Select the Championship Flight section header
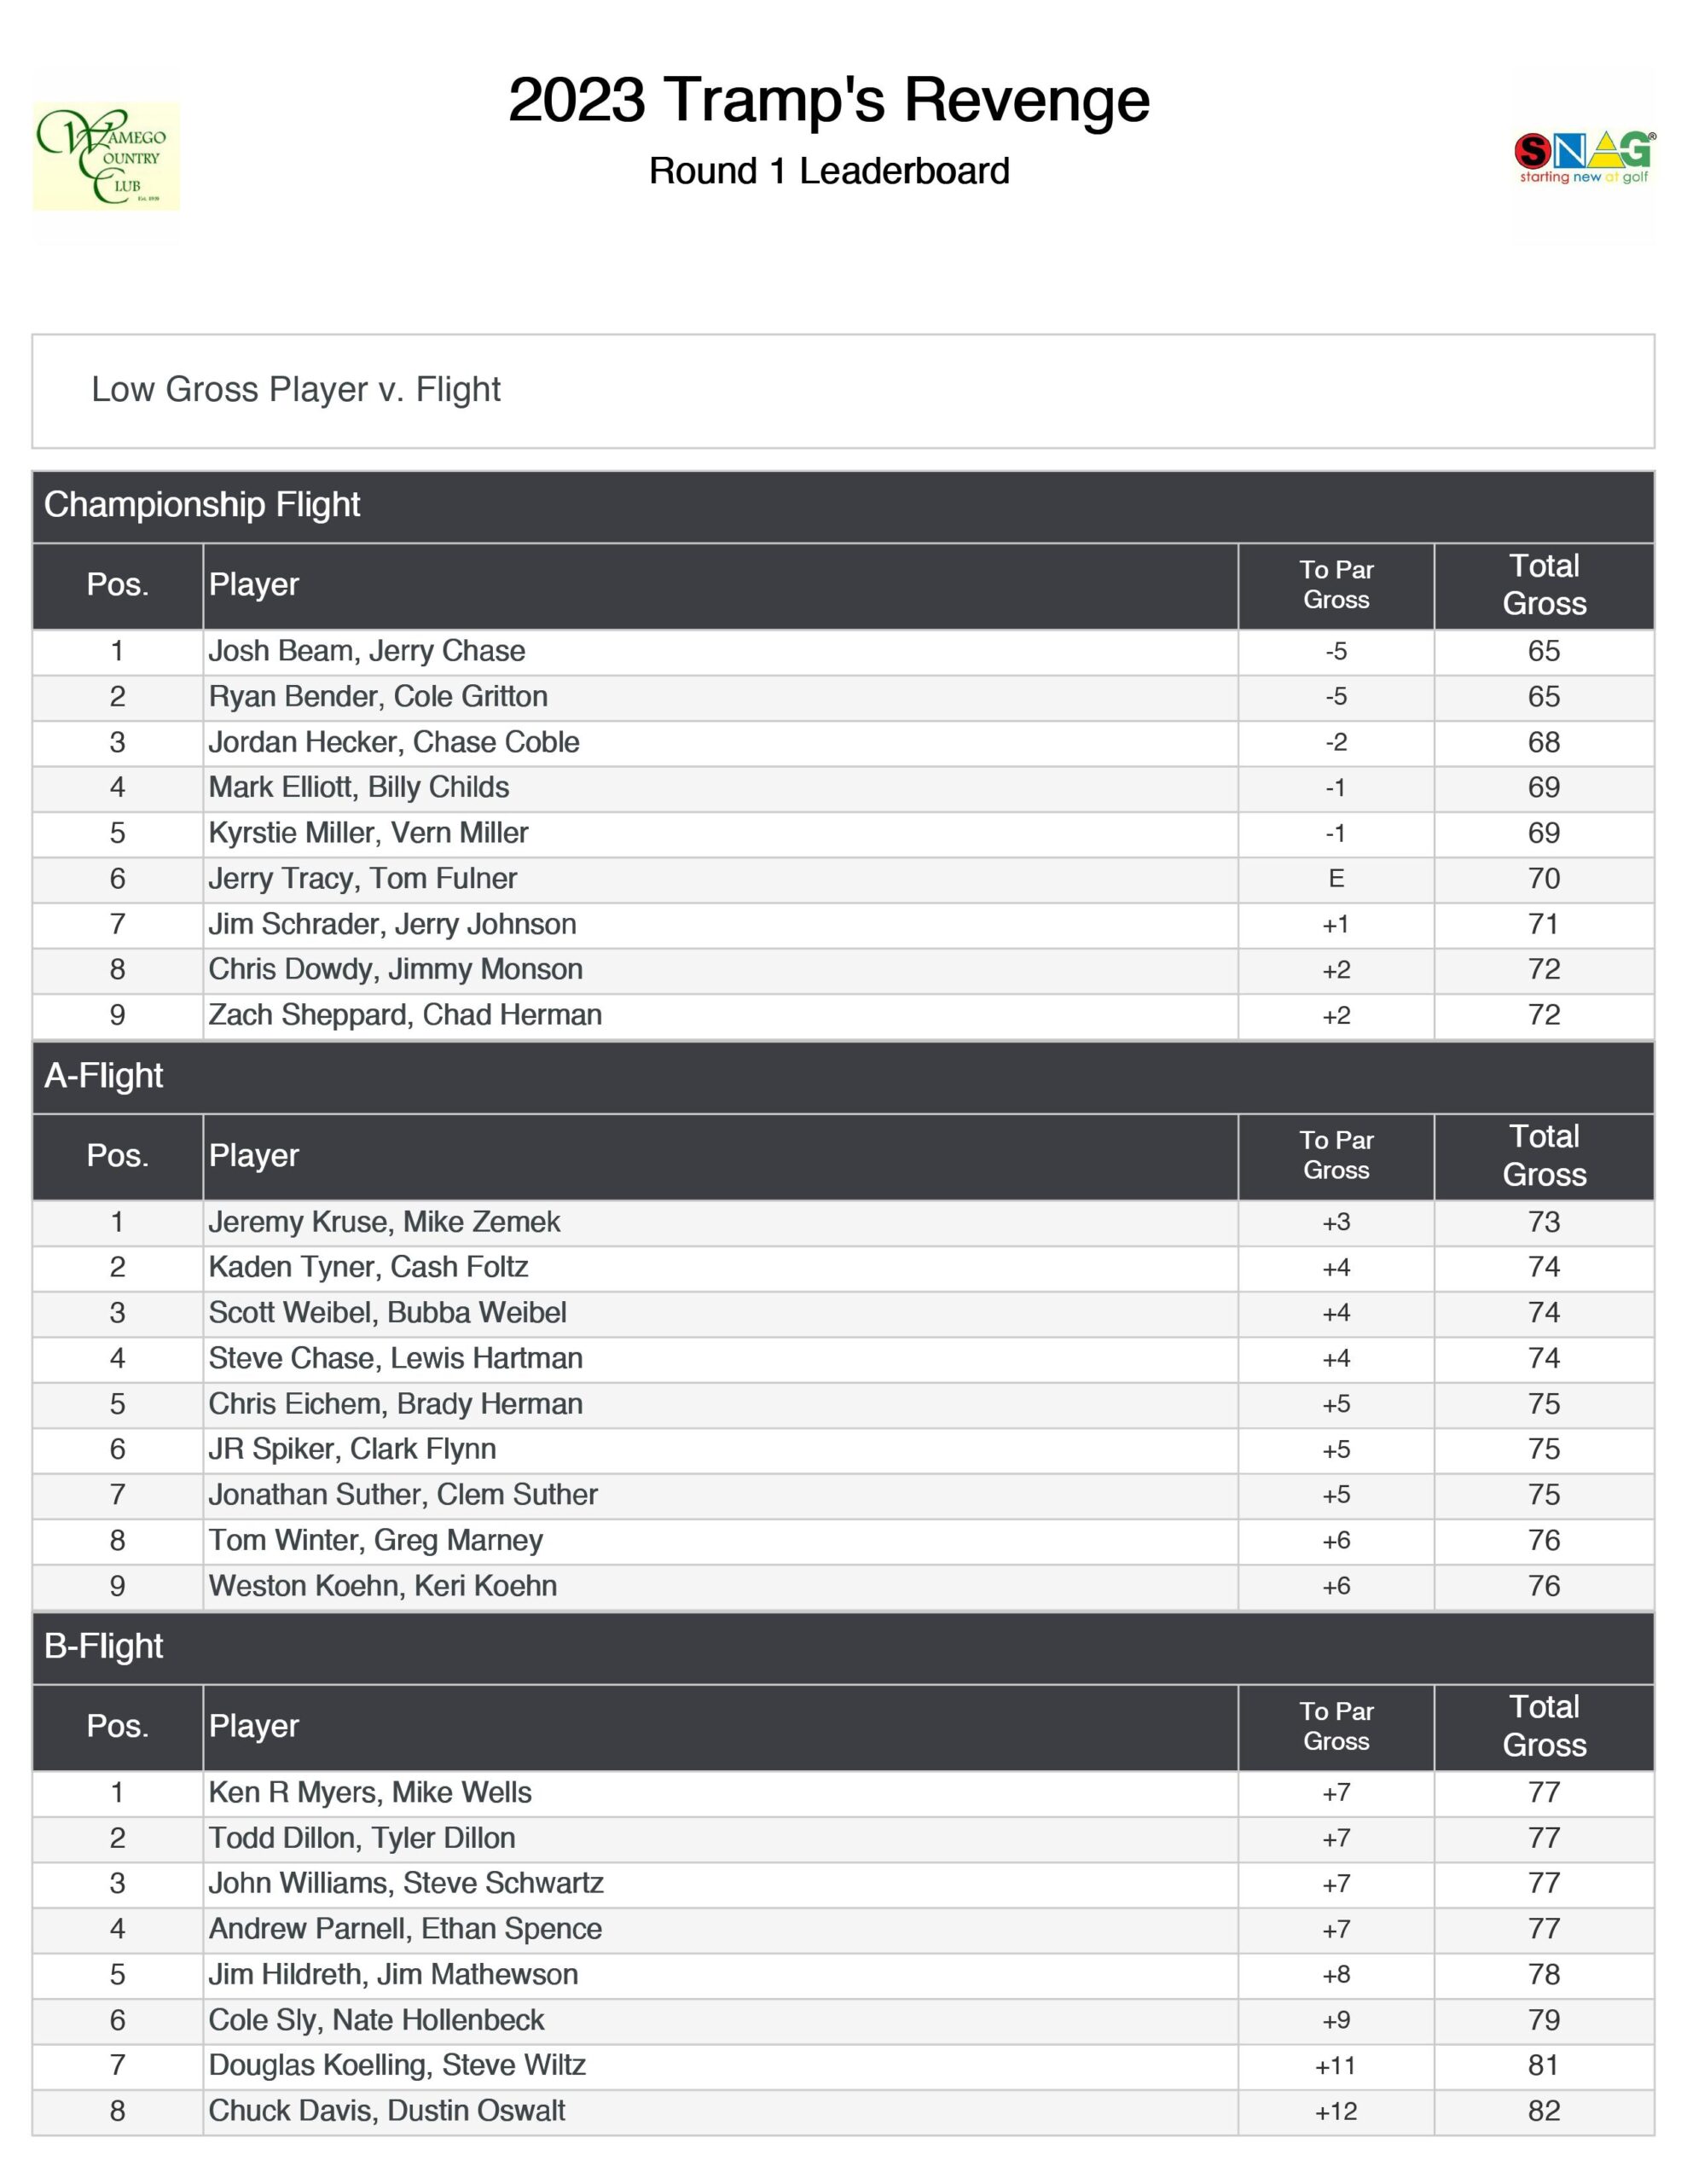Viewport: 1687px width, 2184px height. (x=202, y=505)
